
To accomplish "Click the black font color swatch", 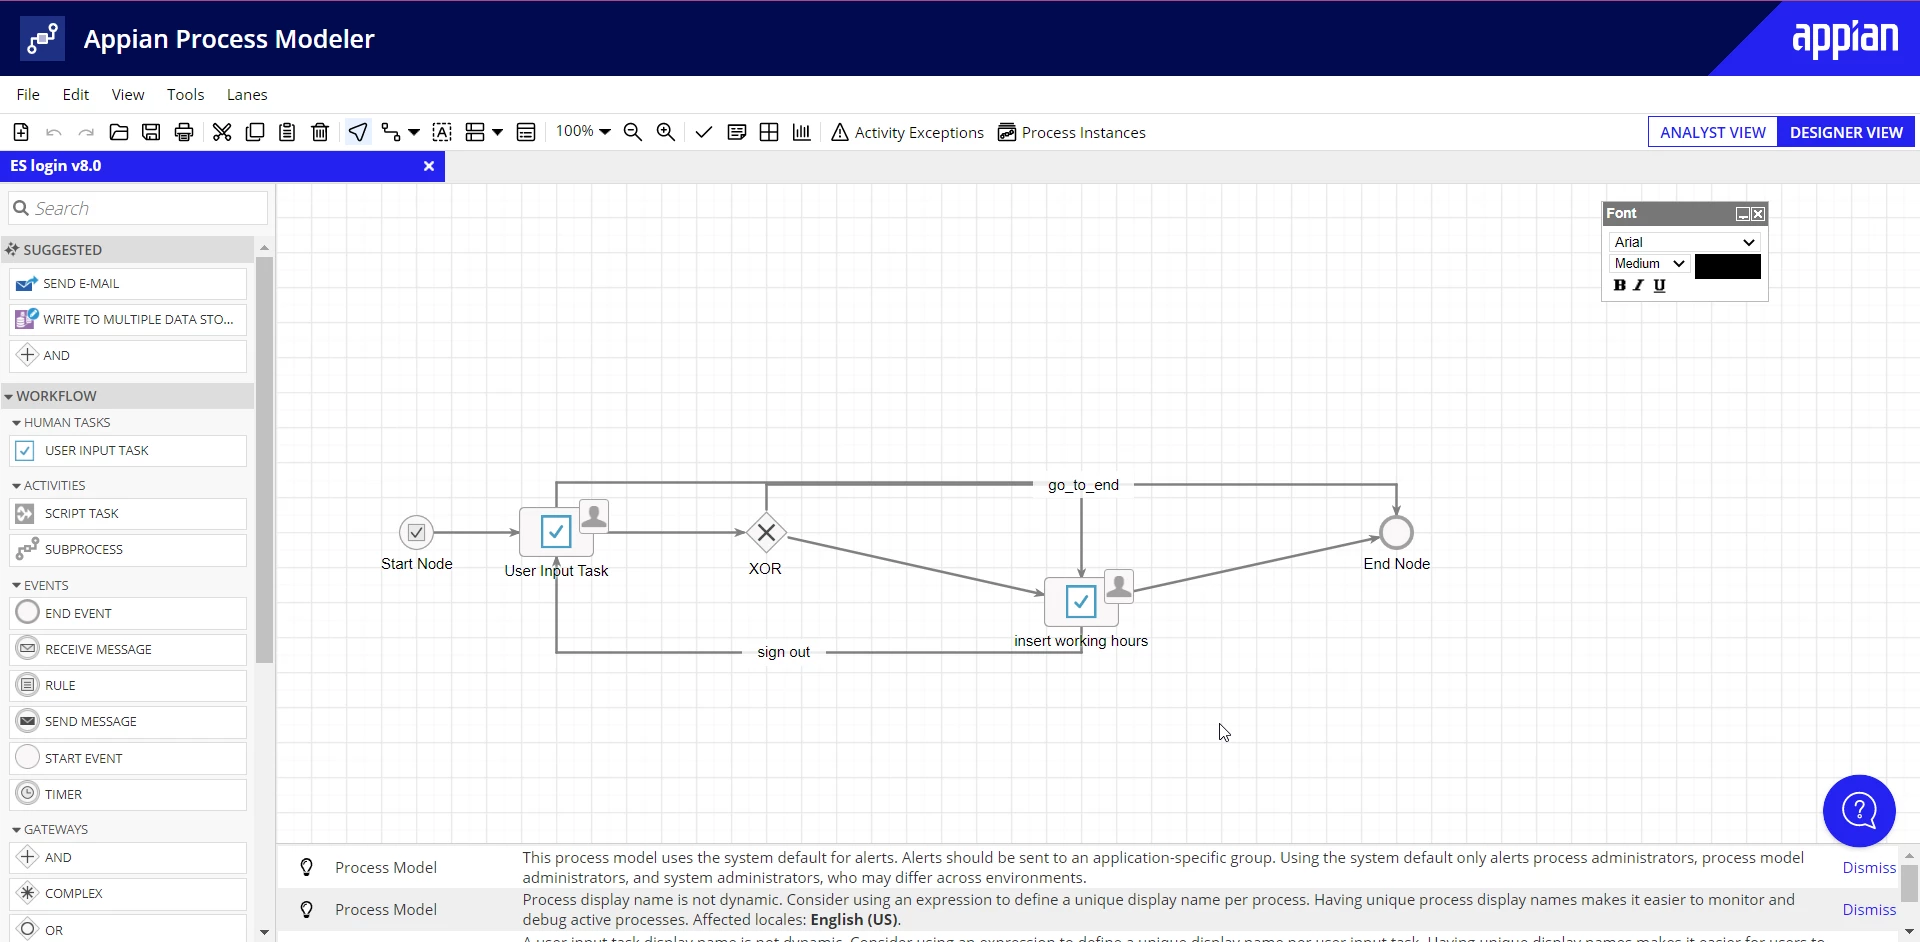I will tap(1728, 266).
